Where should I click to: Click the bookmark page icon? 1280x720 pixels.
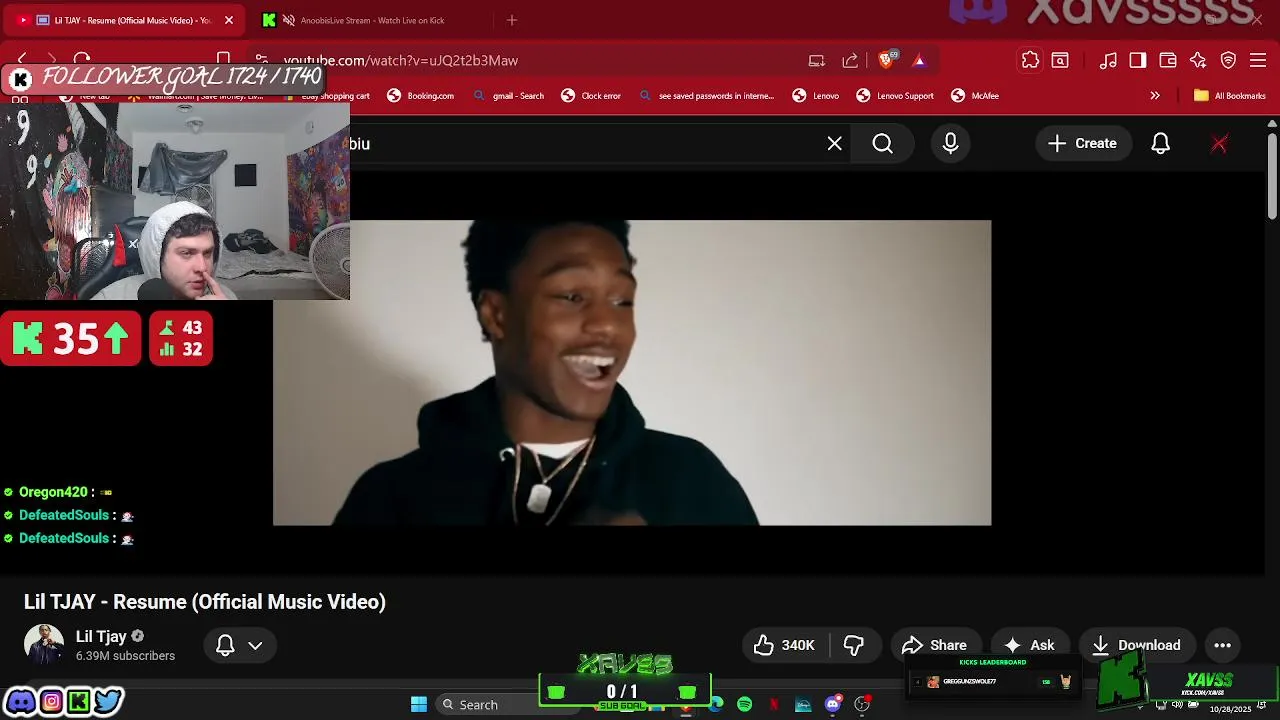[x=224, y=60]
